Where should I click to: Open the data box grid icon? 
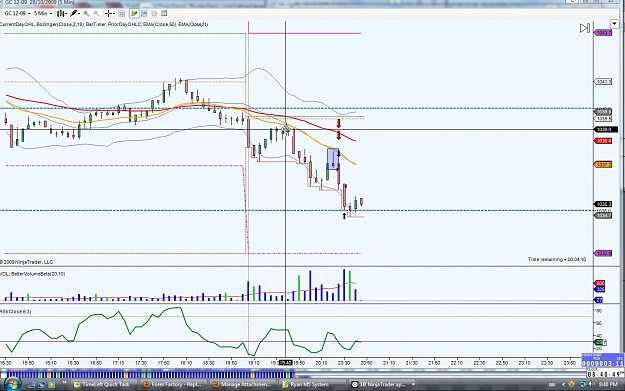coord(164,14)
